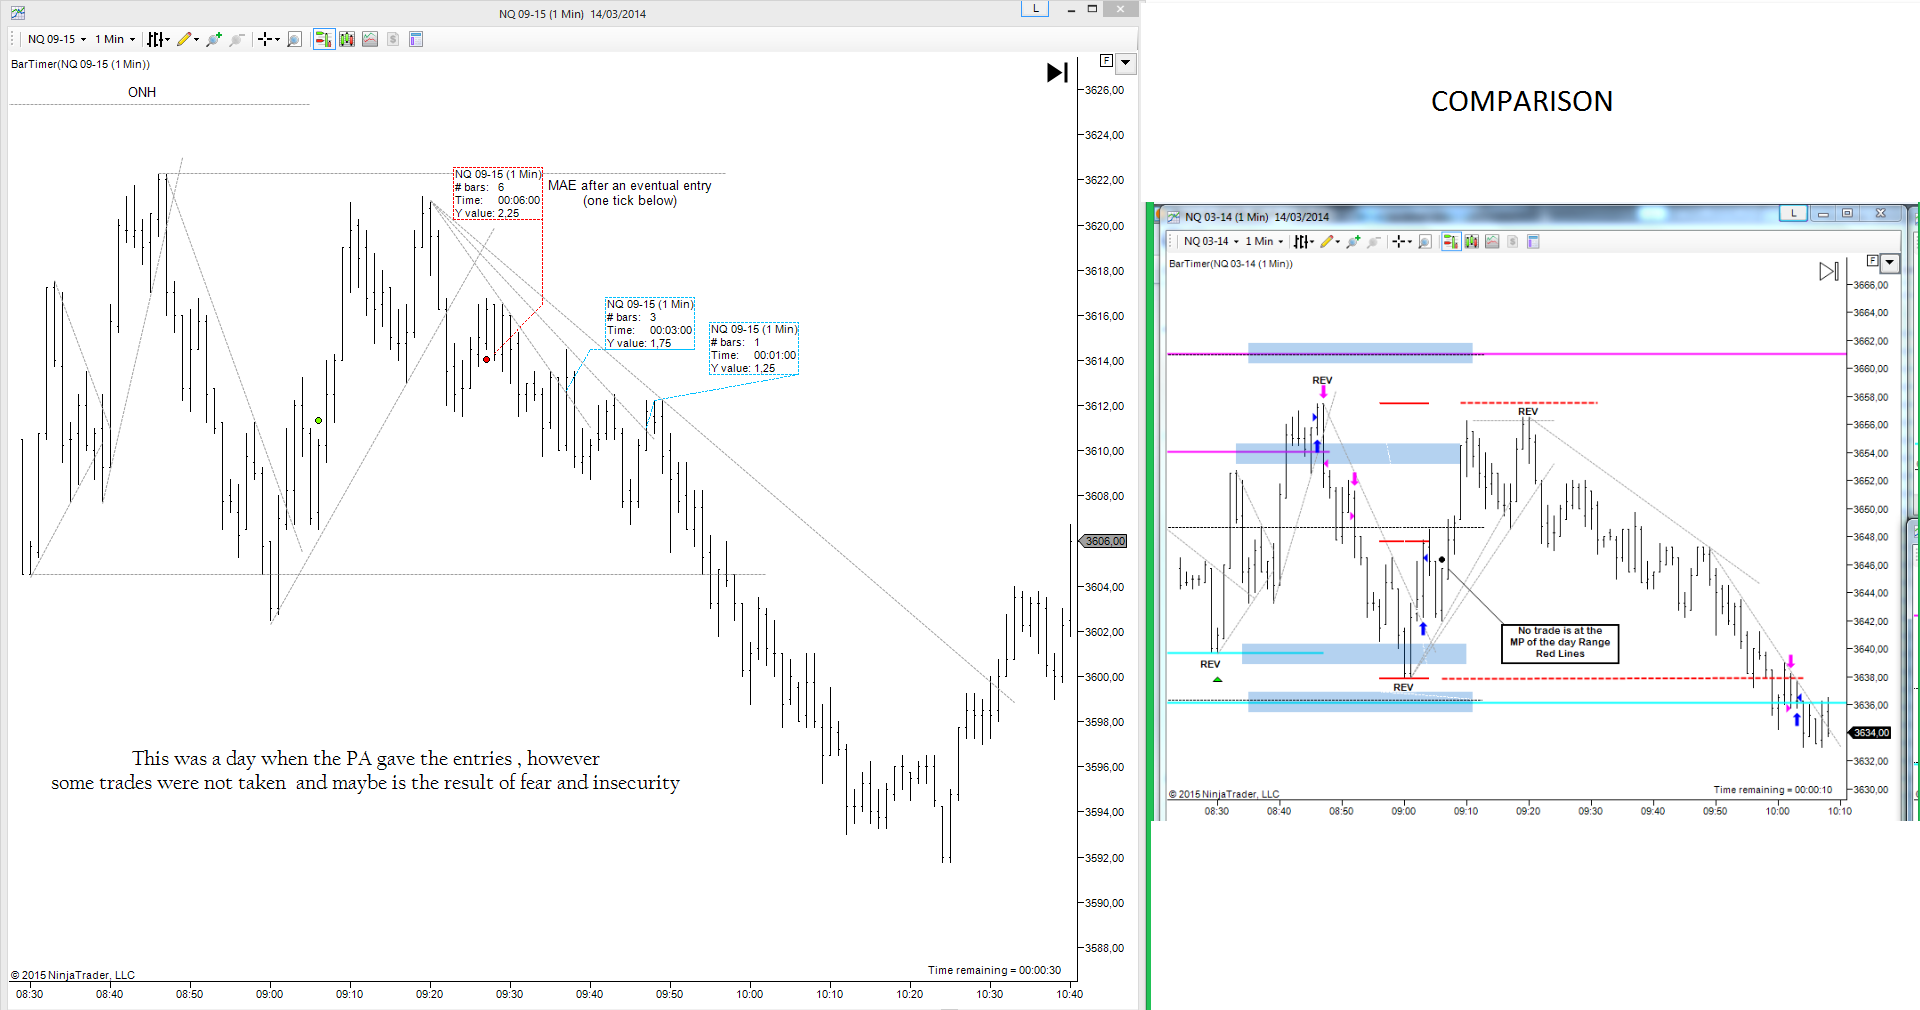1920x1010 pixels.
Task: Click the L link button in NQ 09-15 title bar
Action: [1035, 9]
